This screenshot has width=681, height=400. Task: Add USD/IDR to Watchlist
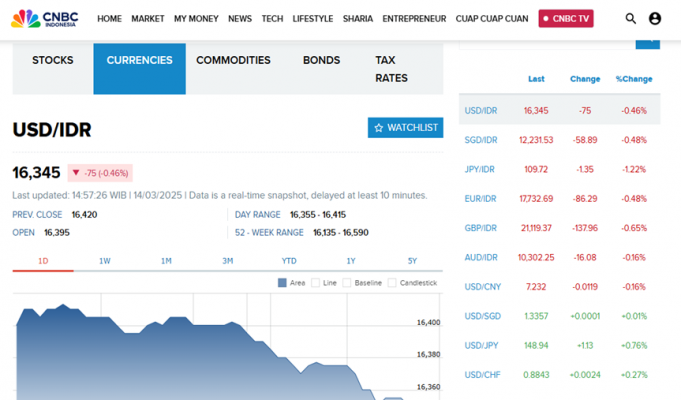point(405,128)
